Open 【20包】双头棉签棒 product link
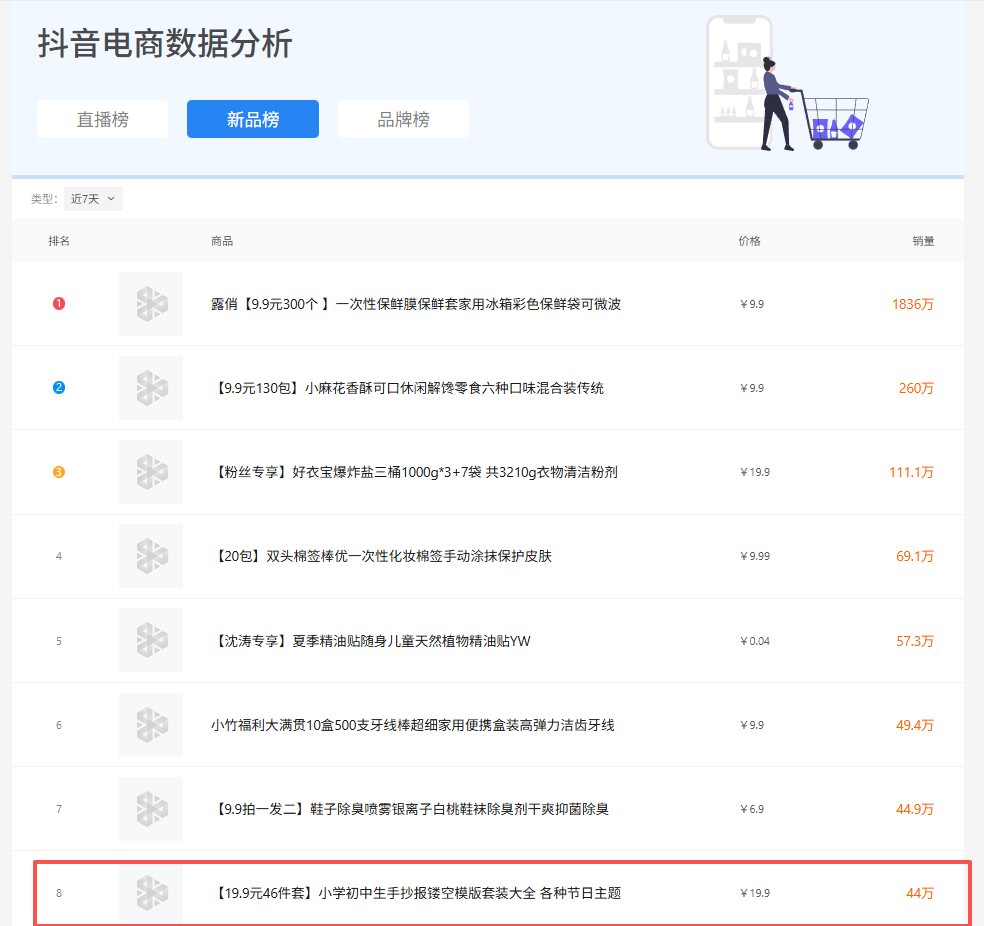984x926 pixels. point(382,556)
